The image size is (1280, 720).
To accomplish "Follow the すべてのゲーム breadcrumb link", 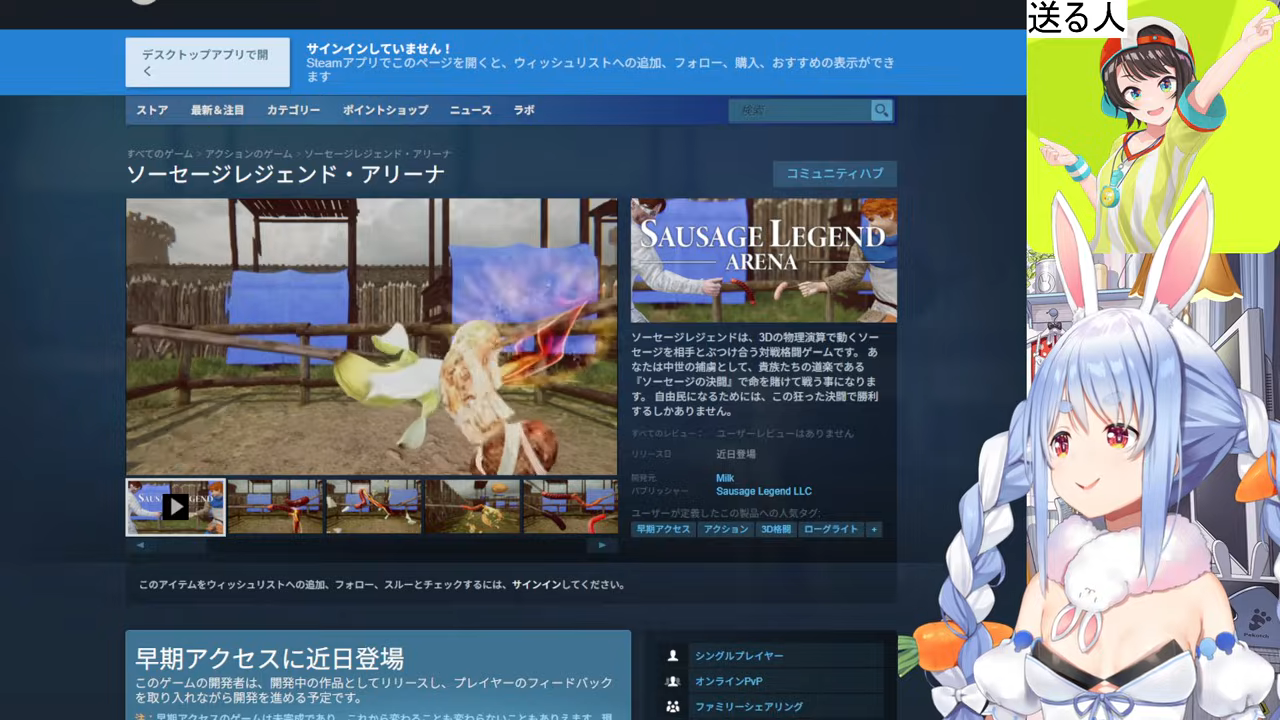I will [160, 154].
